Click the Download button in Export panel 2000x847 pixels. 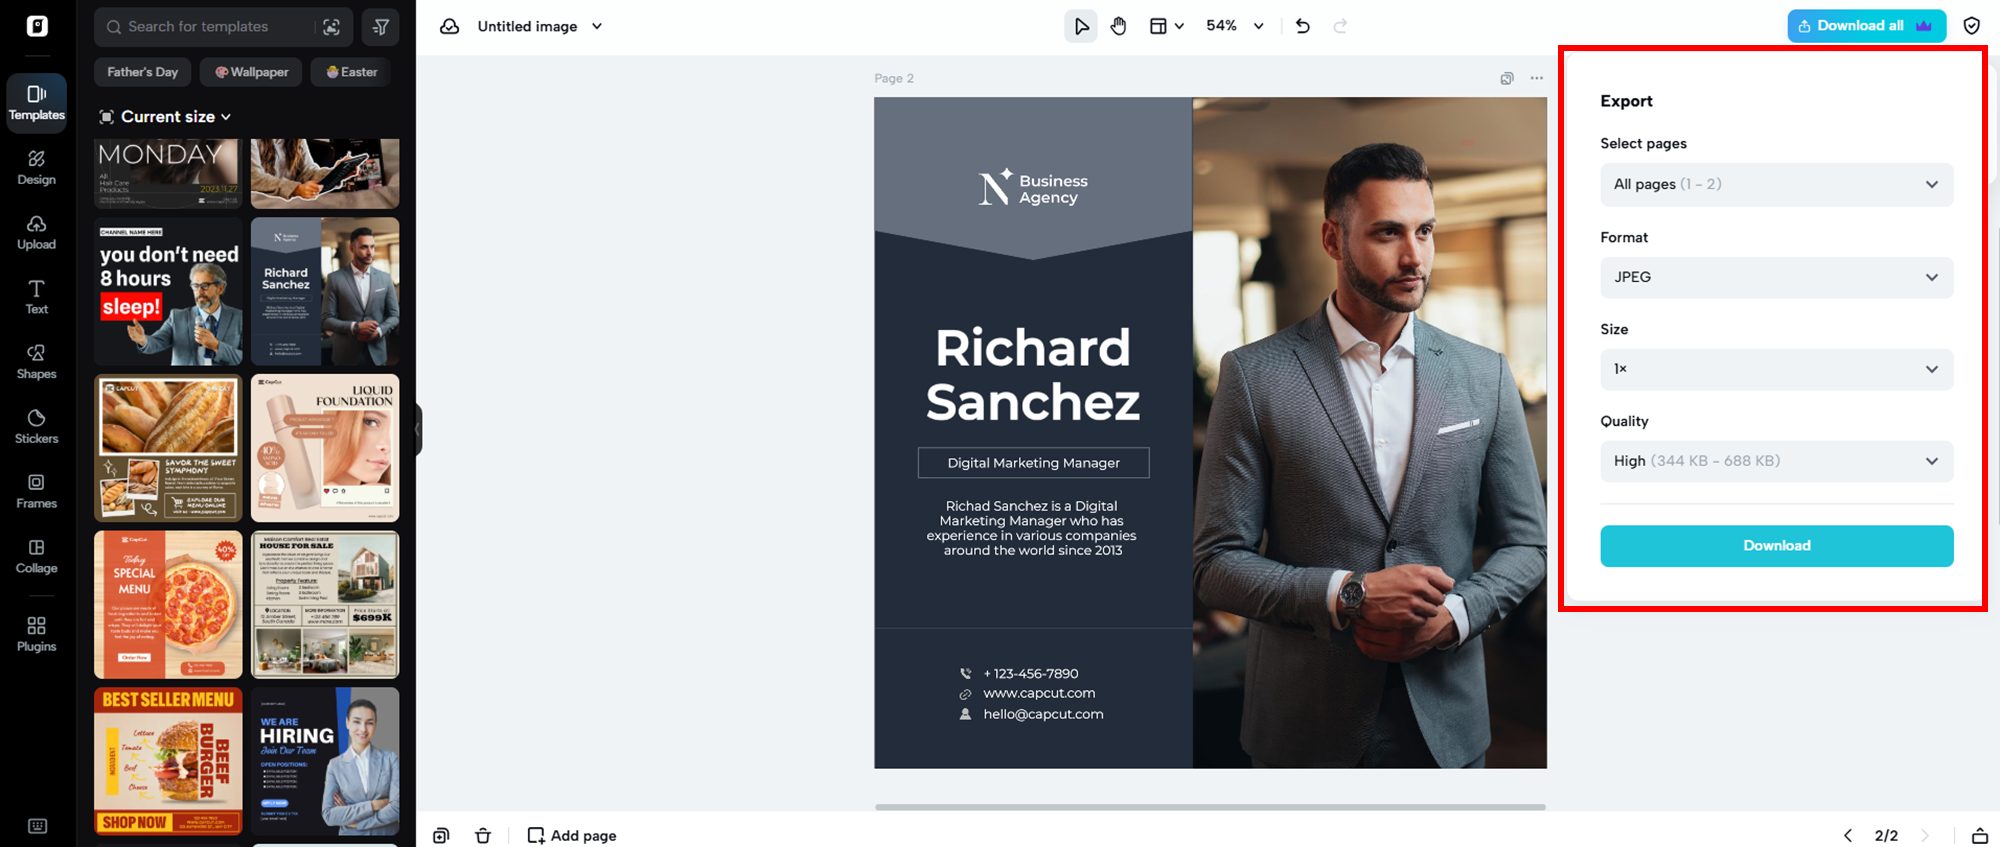(1777, 546)
